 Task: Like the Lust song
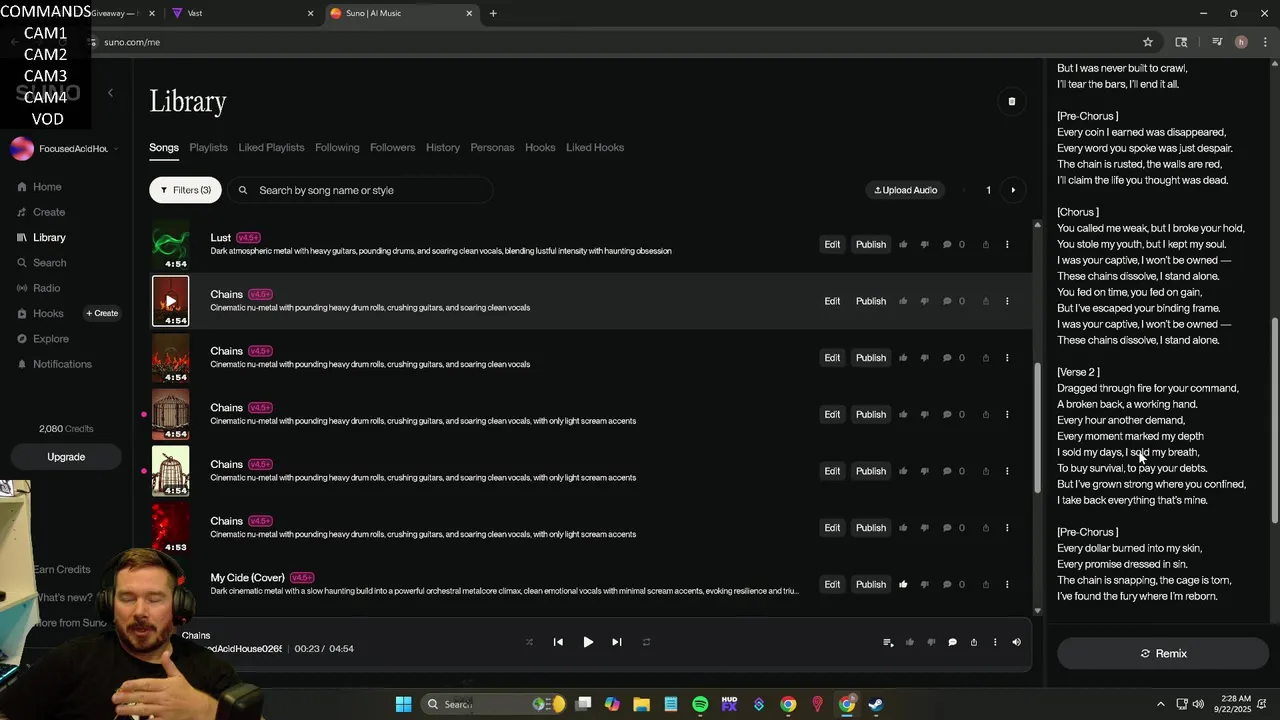click(x=903, y=244)
